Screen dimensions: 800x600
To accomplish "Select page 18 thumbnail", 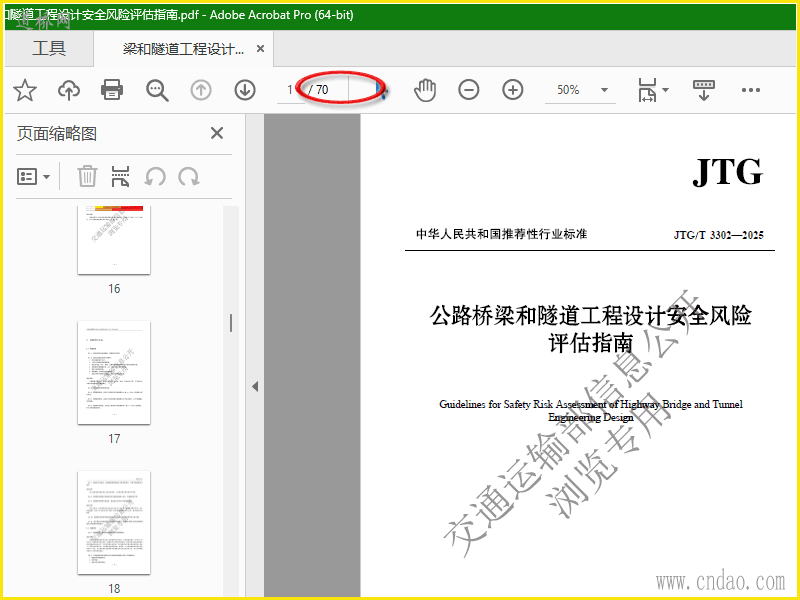I will 114,522.
